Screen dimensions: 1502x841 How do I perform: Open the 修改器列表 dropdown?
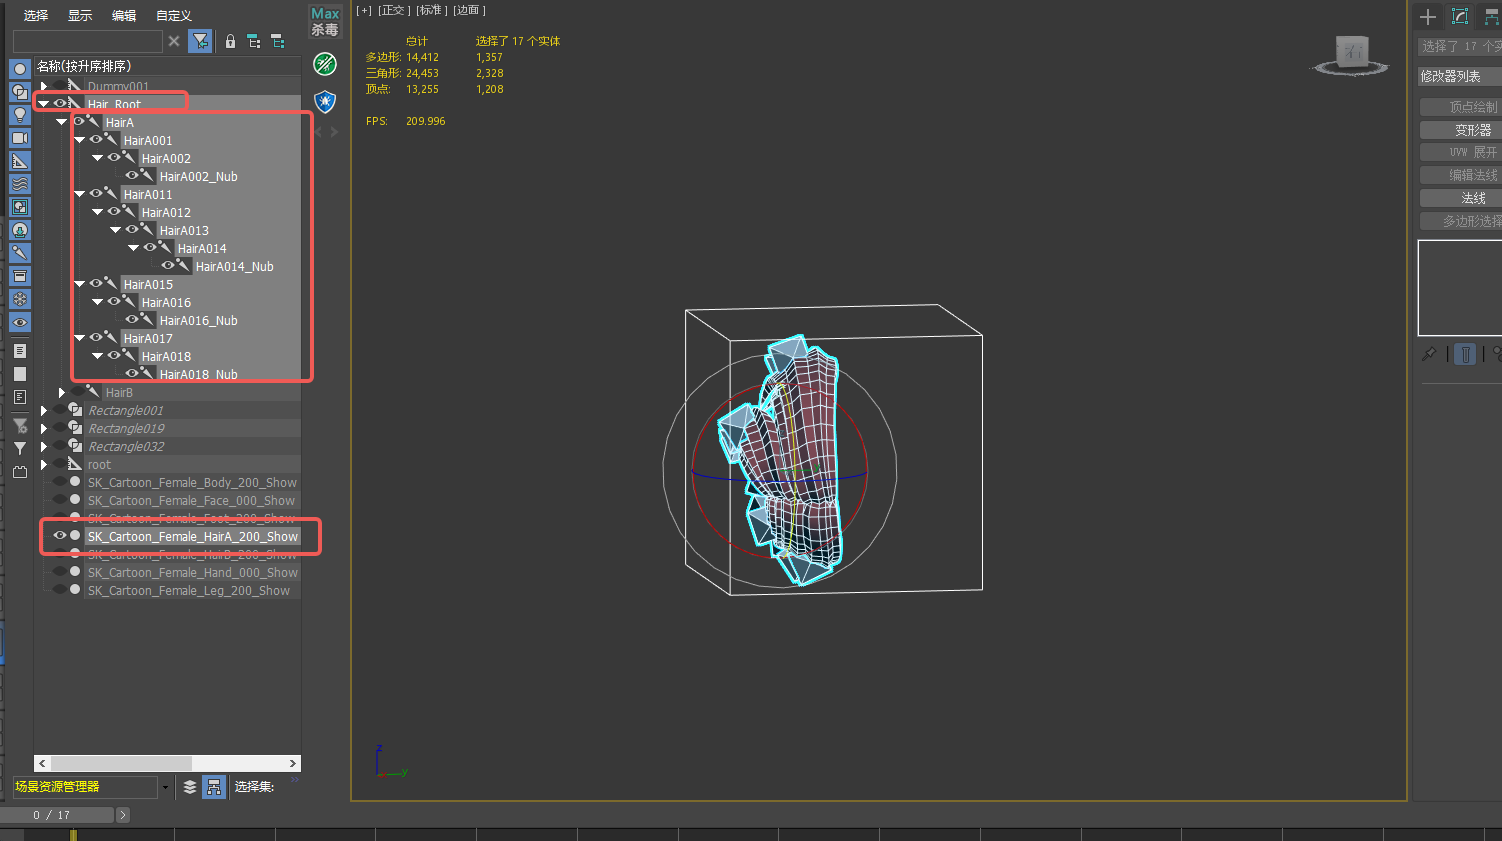click(1460, 76)
